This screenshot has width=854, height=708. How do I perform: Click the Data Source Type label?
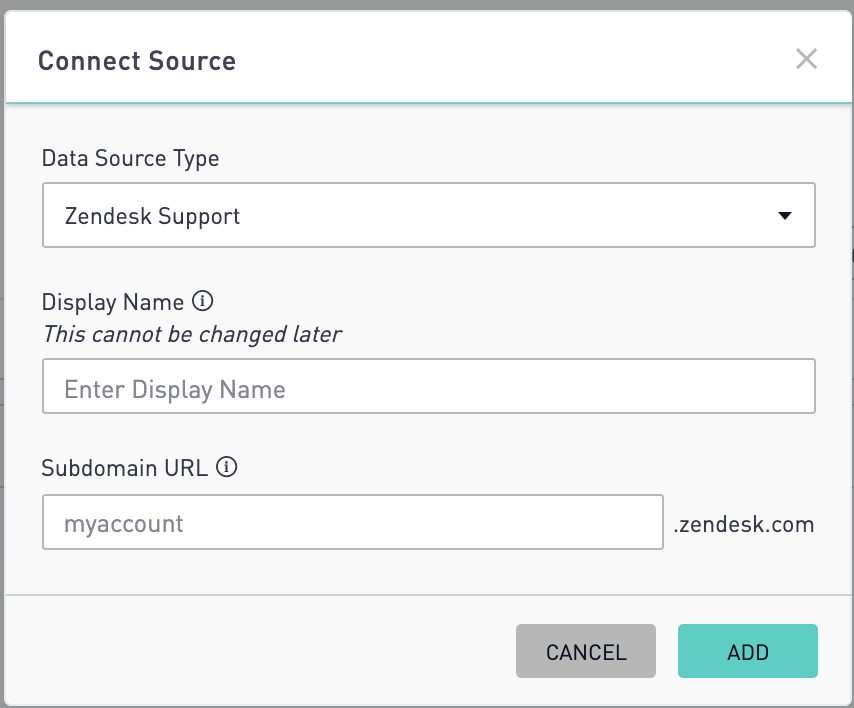tap(131, 158)
